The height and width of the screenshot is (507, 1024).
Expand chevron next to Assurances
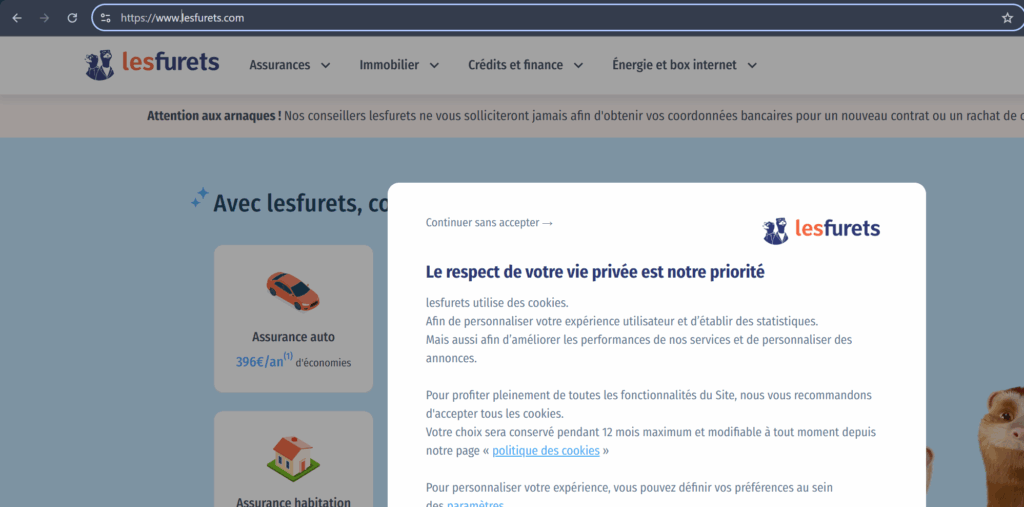(x=325, y=65)
